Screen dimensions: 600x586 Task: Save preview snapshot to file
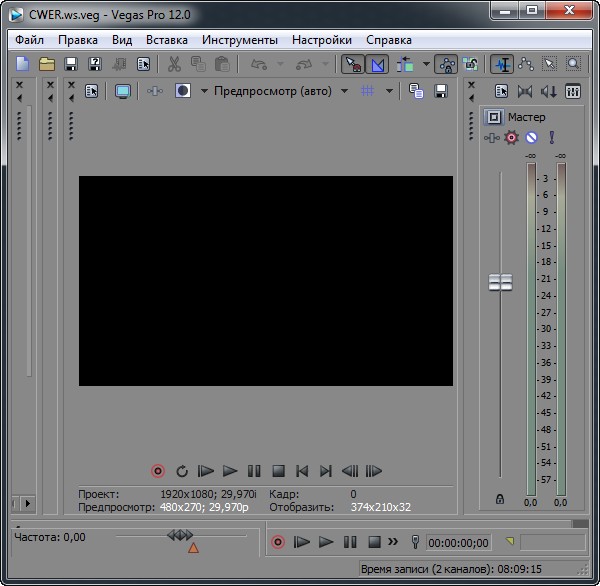coord(441,91)
